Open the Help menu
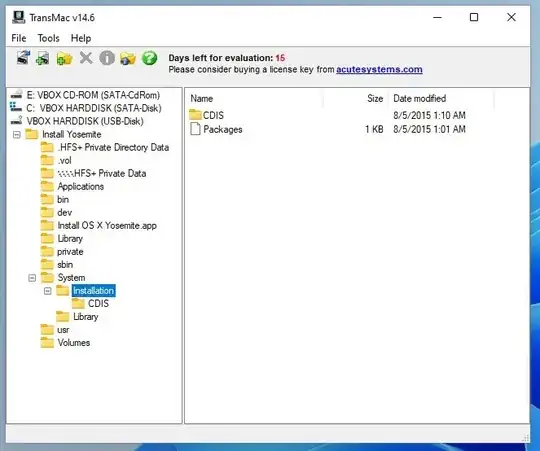 81,38
